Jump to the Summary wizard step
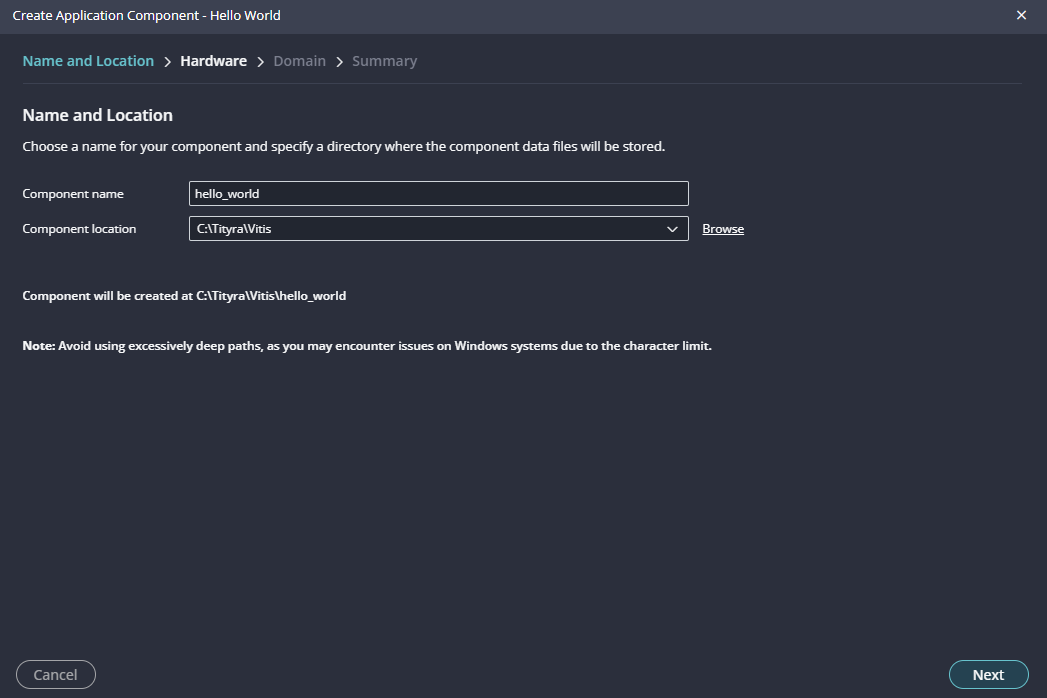1047x698 pixels. point(384,61)
